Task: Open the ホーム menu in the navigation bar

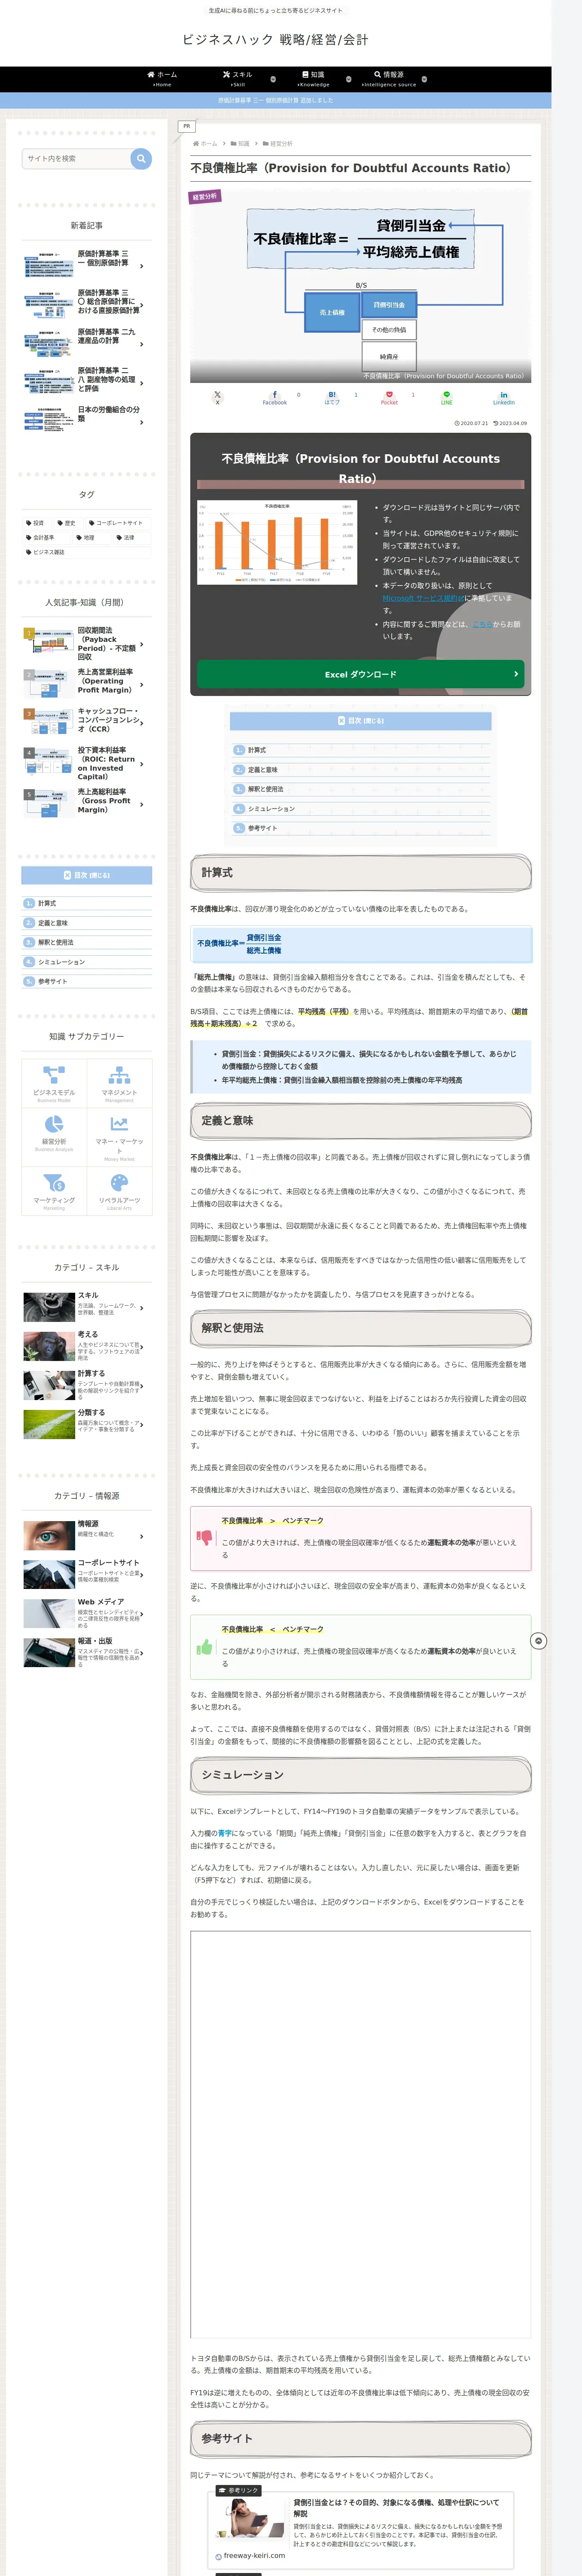Action: 162,79
